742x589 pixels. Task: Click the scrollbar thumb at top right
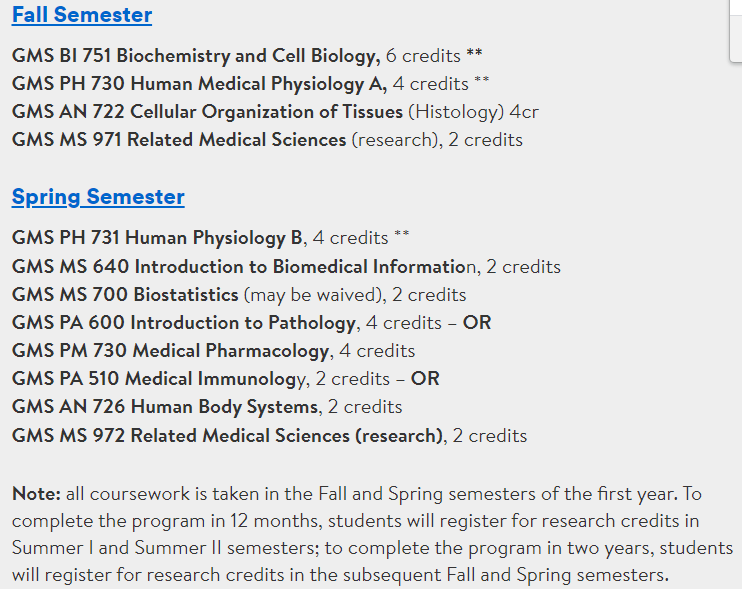pyautogui.click(x=736, y=31)
